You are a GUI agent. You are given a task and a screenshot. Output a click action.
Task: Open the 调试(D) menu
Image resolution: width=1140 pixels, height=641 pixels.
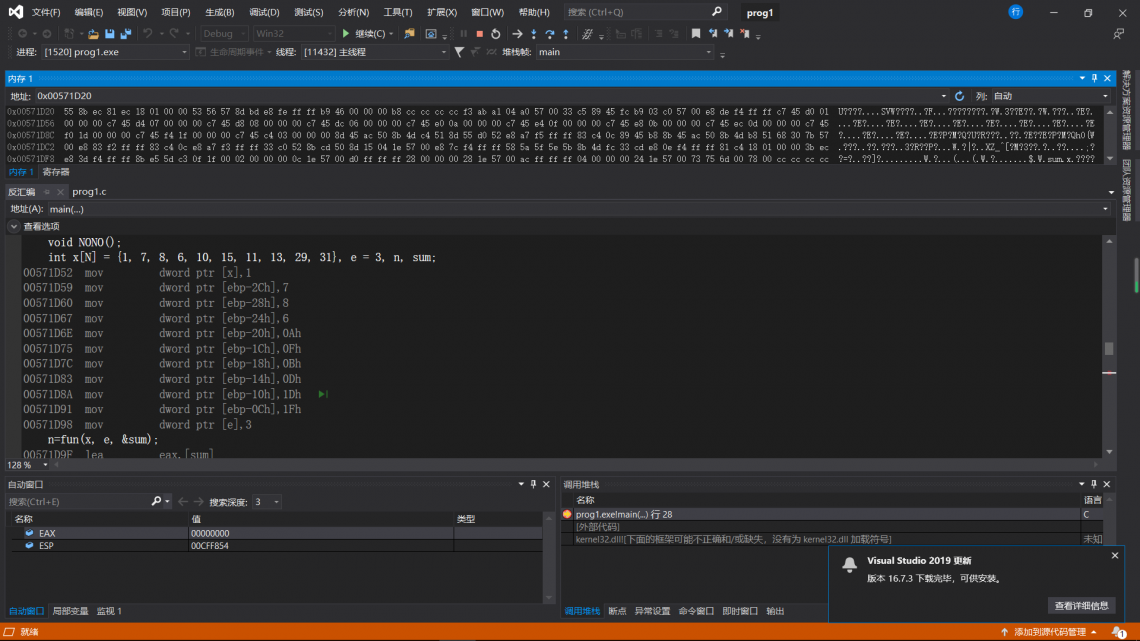point(264,12)
